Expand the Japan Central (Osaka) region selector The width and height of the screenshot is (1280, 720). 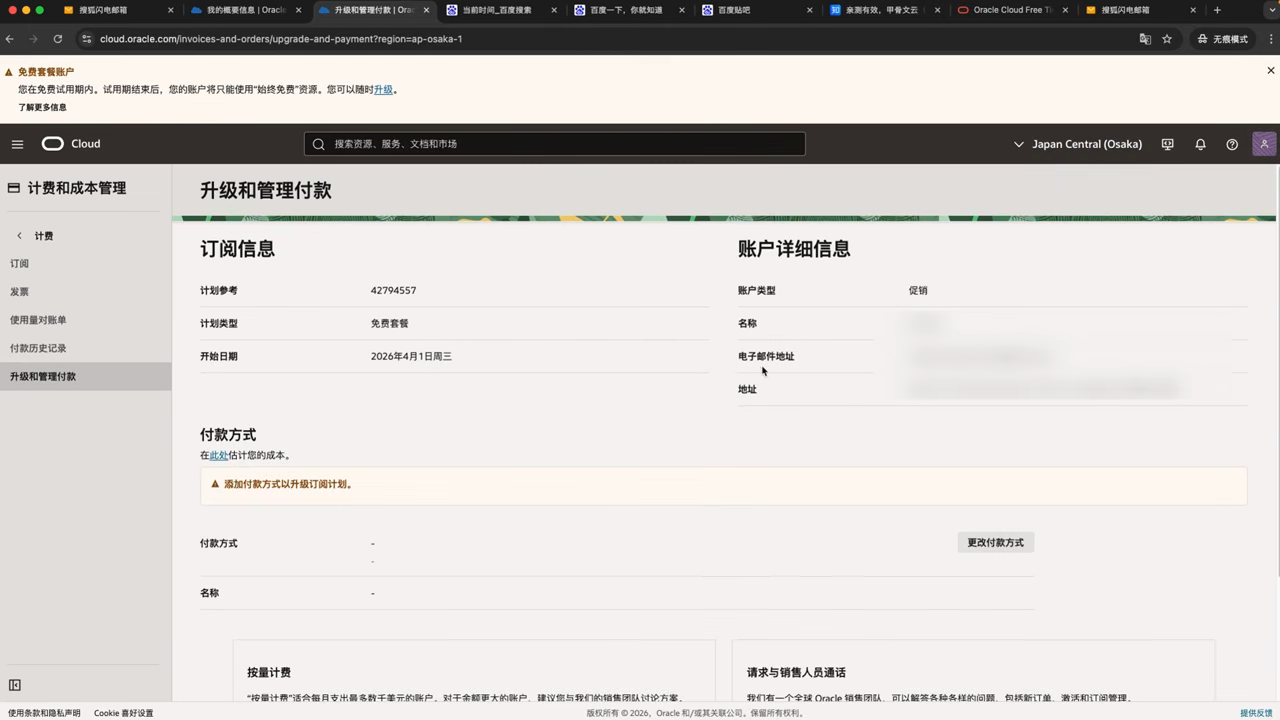point(1078,144)
